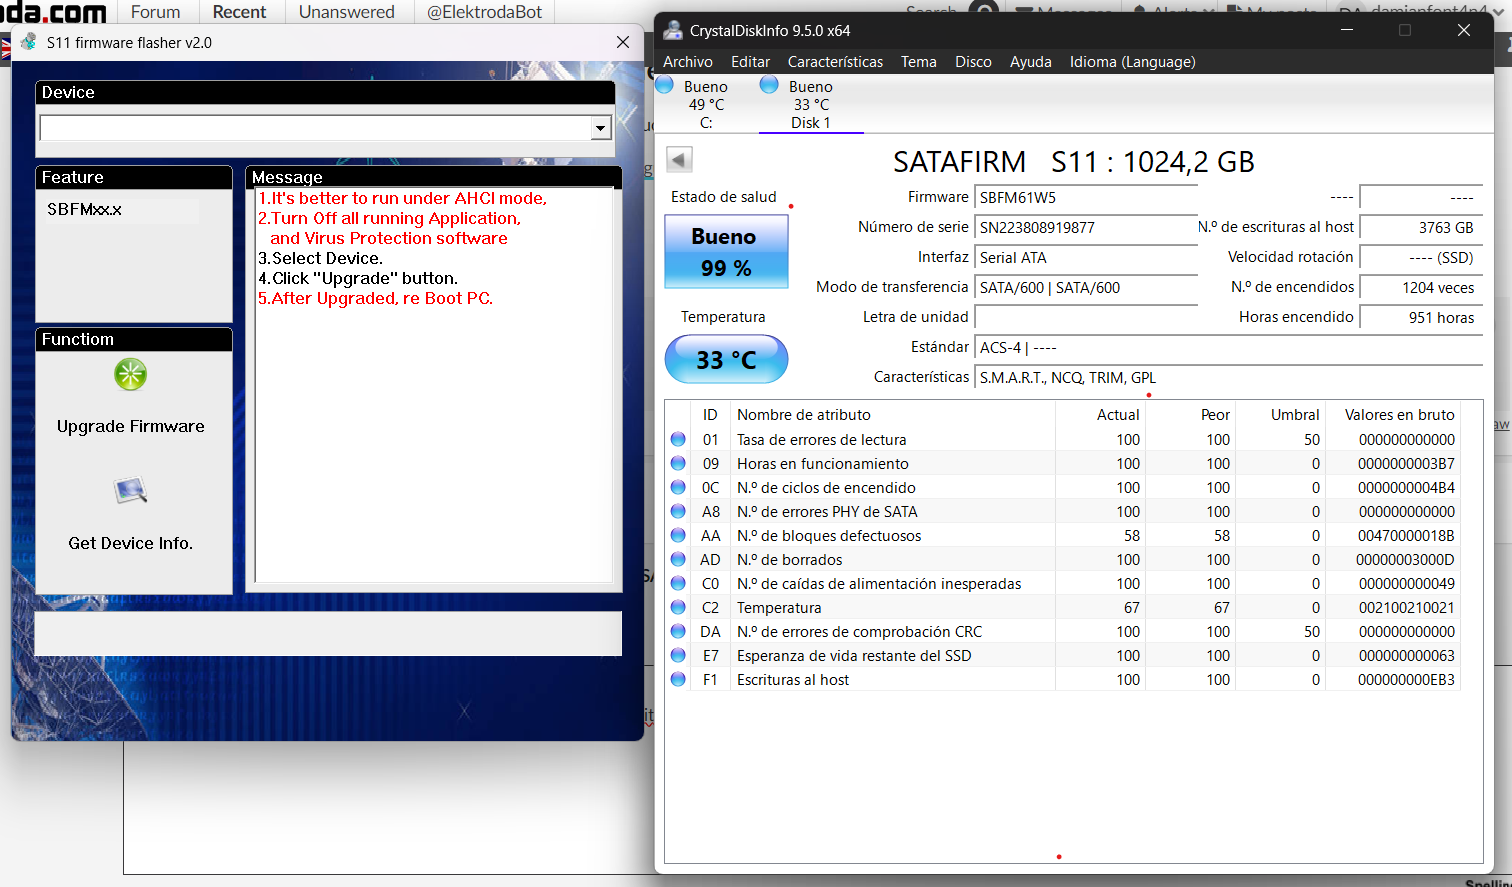Screen dimensions: 1512x887
Task: Select row N.º de bloques defectuosos
Action: pos(1063,535)
